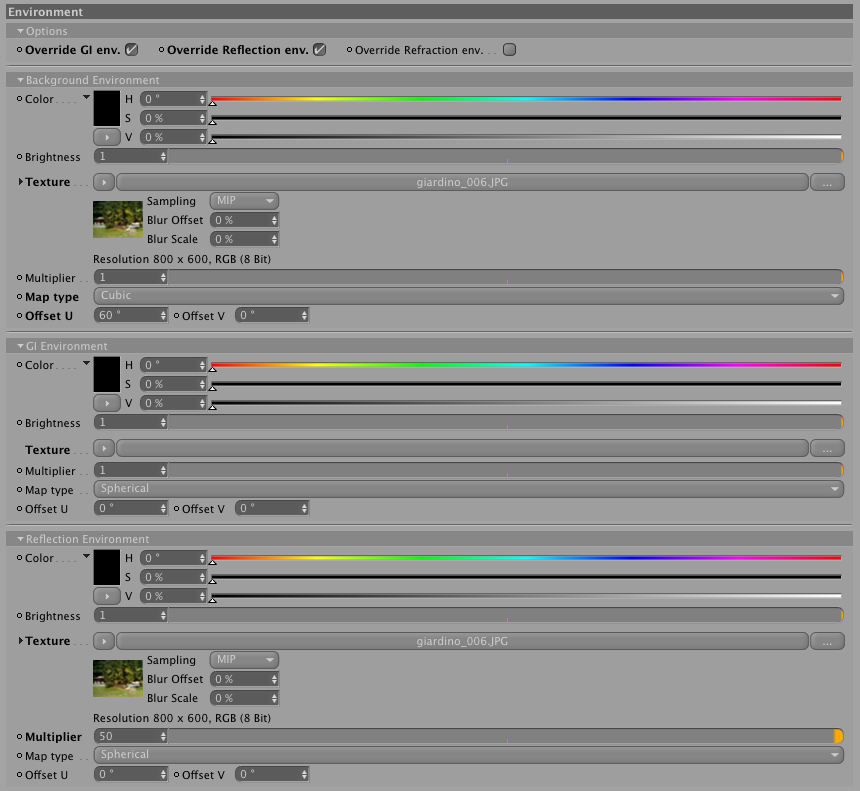Click GI Environment value slider

(526, 404)
